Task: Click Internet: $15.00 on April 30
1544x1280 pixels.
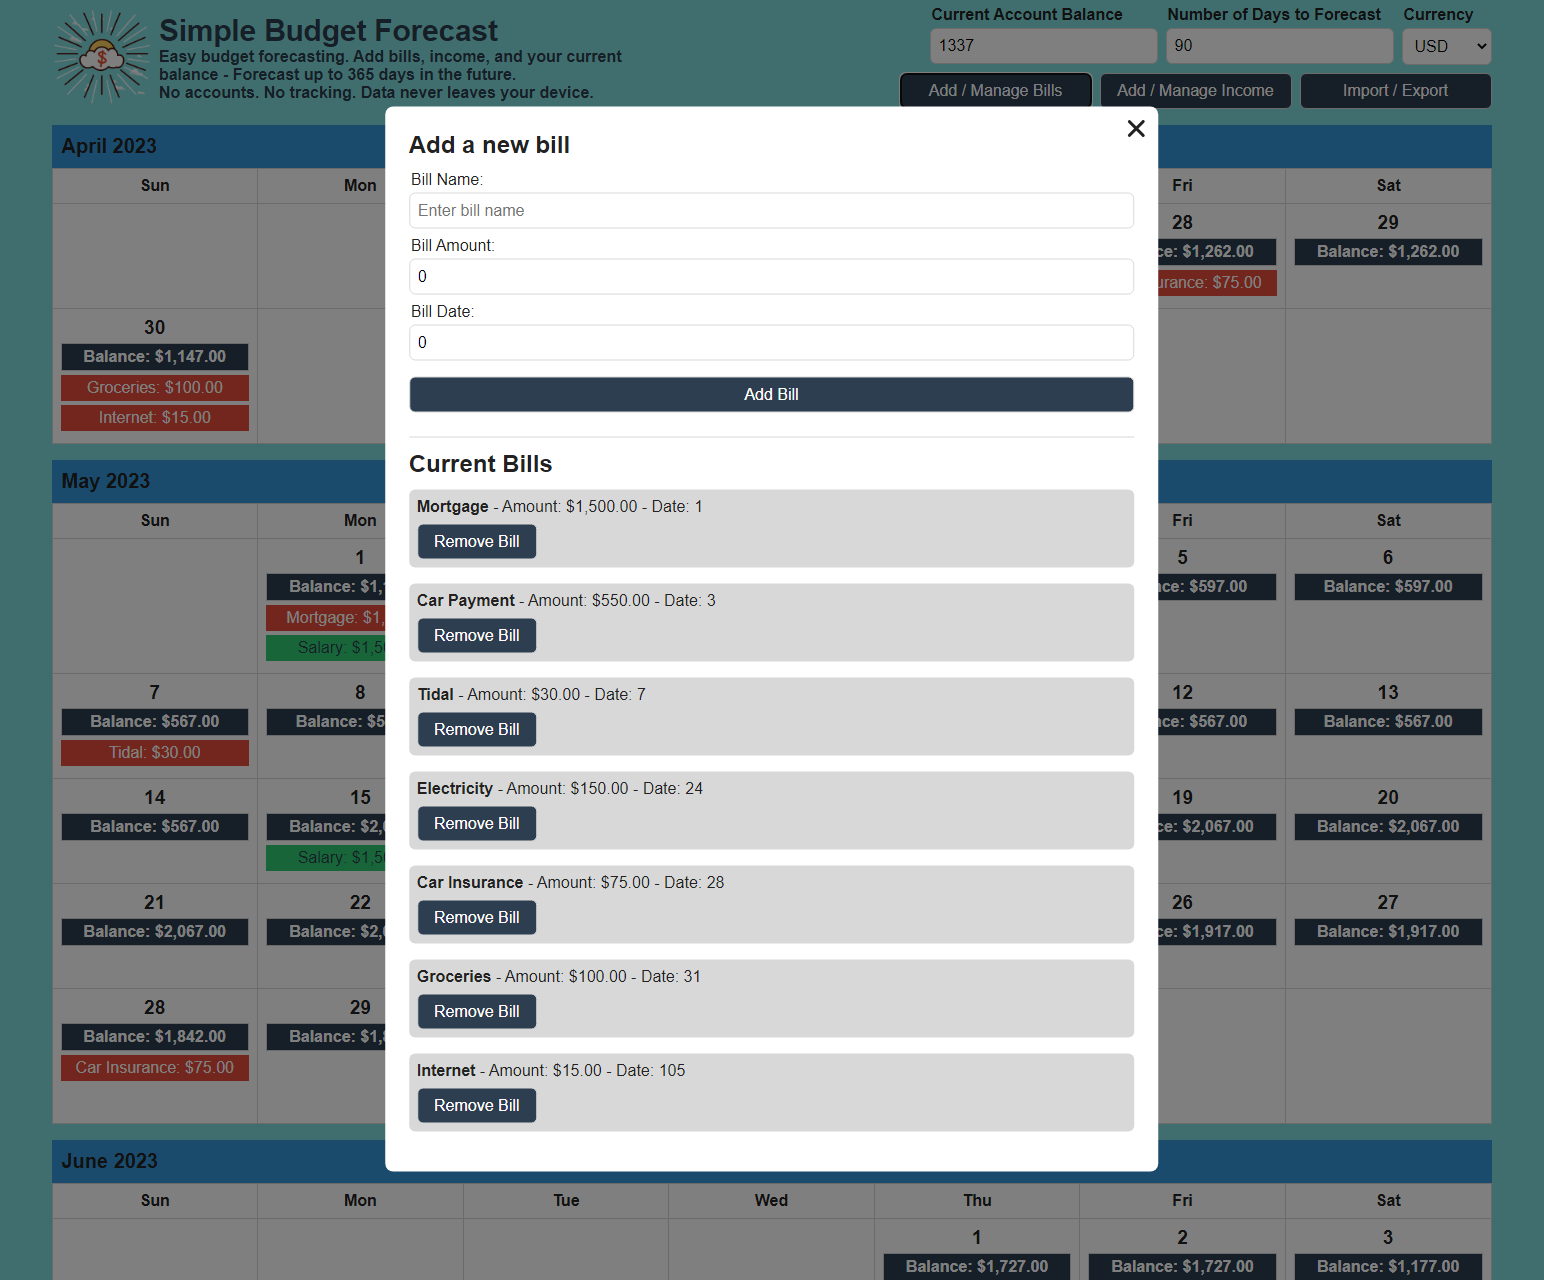Action: coord(155,417)
